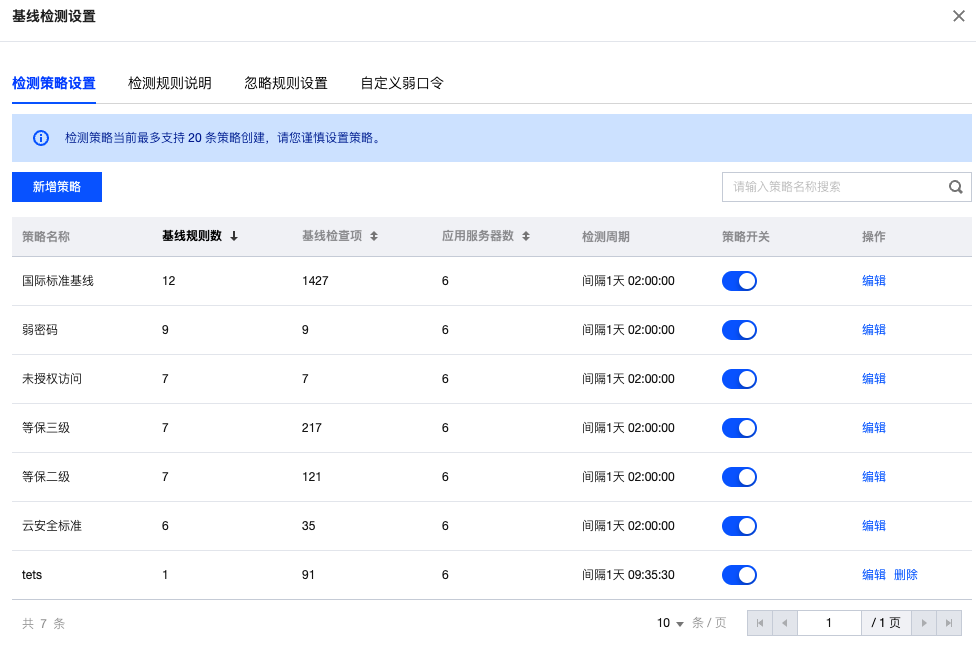Open the 10 条/页 page size dropdown

(x=670, y=623)
